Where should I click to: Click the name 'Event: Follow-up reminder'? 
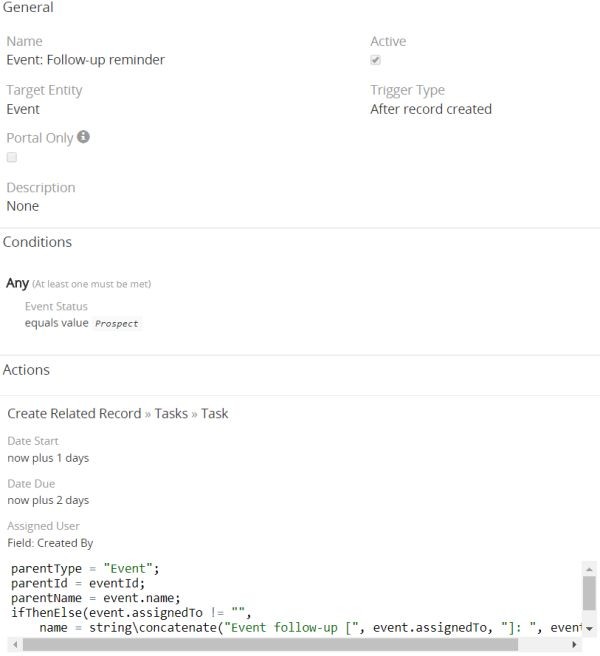point(86,60)
